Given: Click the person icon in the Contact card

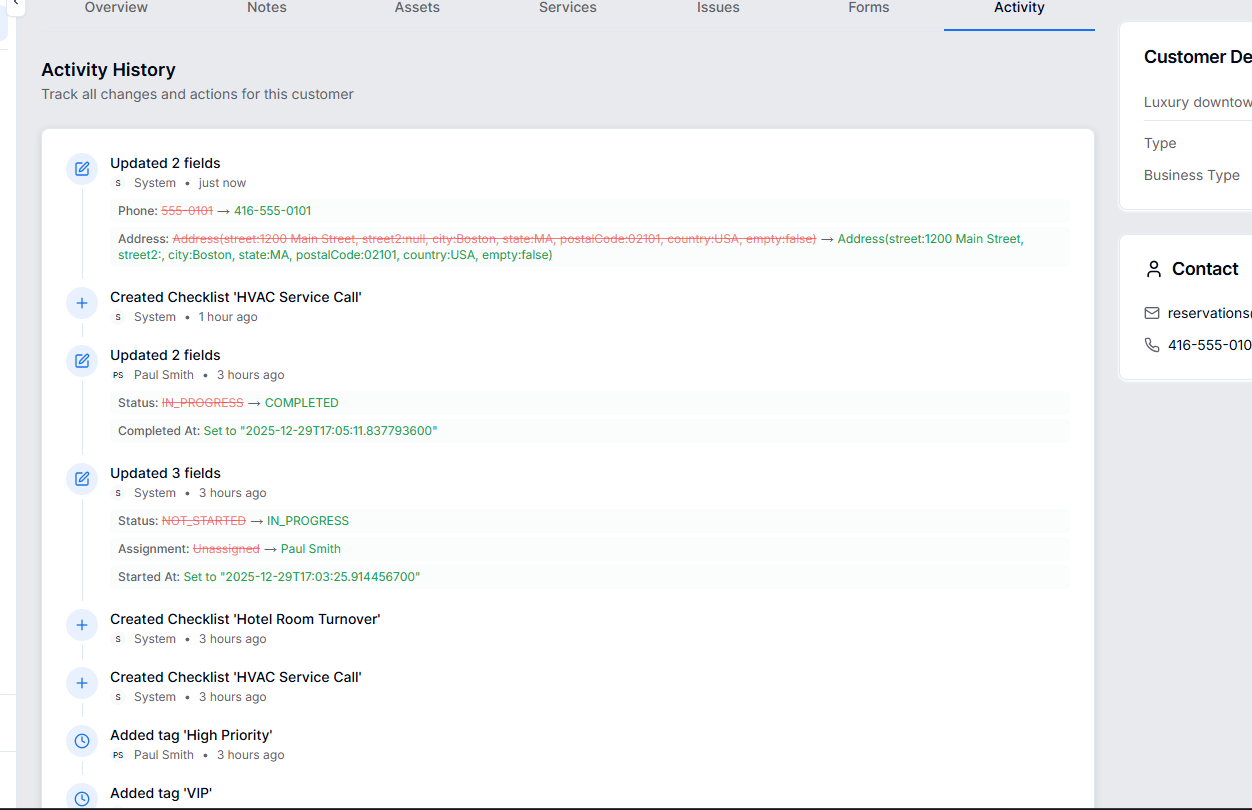Looking at the screenshot, I should tap(1152, 268).
